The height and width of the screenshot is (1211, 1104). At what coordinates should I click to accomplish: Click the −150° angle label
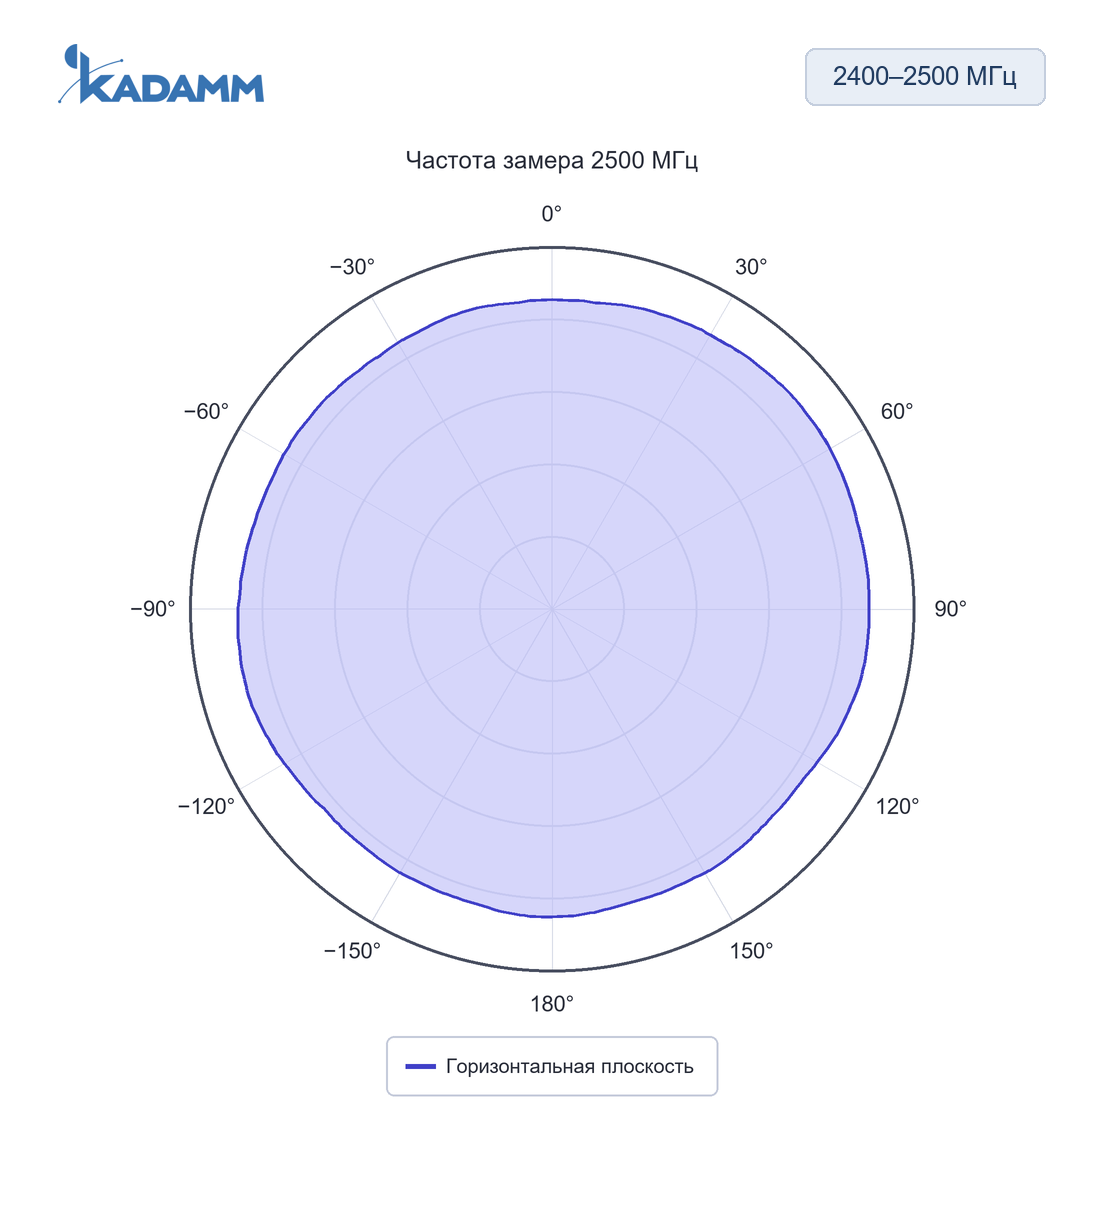[x=352, y=951]
